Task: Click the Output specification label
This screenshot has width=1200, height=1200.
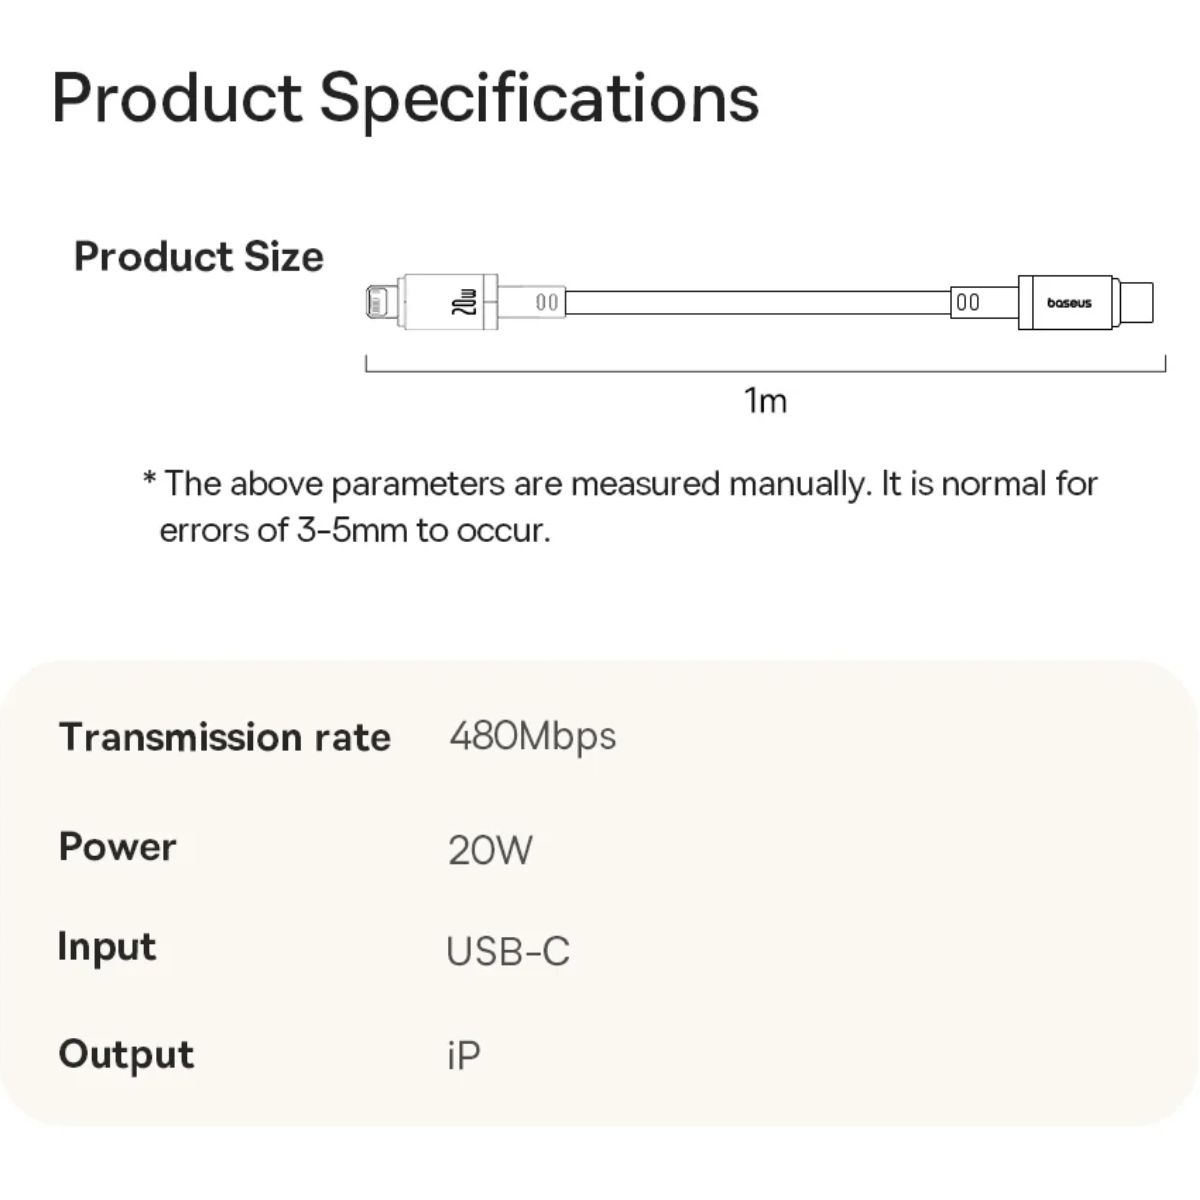Action: (126, 1054)
